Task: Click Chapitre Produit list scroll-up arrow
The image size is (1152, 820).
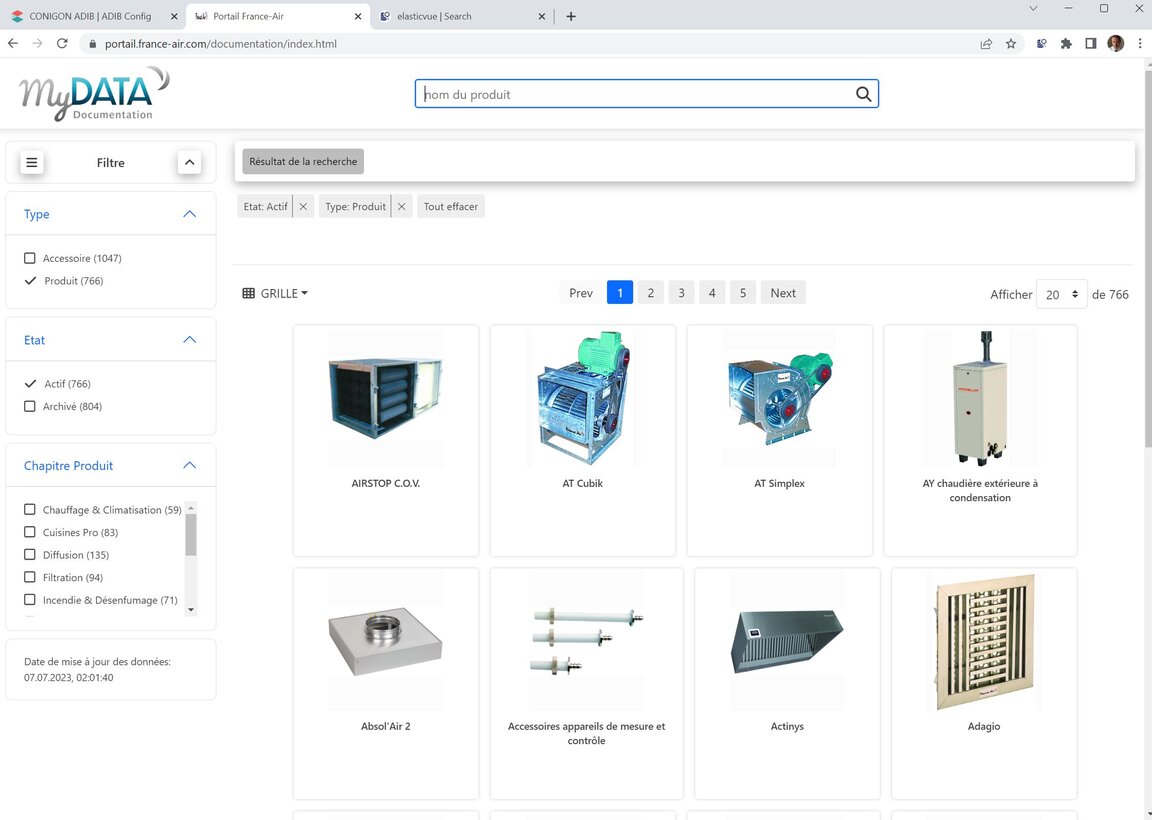Action: click(x=191, y=508)
